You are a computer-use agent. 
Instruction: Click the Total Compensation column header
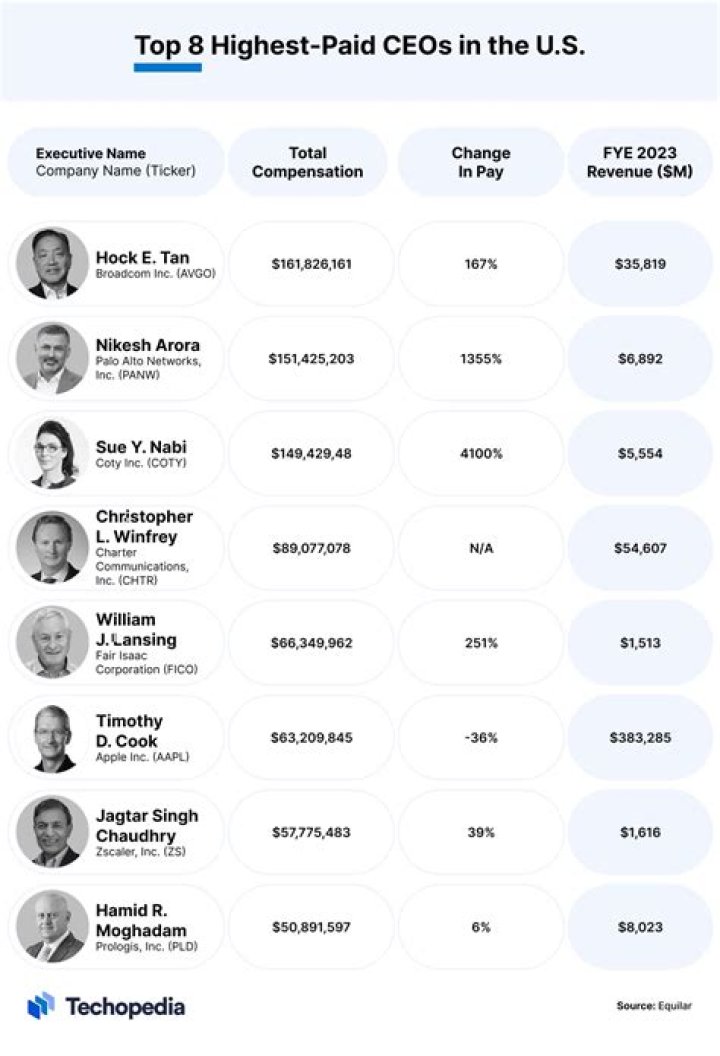[x=308, y=162]
